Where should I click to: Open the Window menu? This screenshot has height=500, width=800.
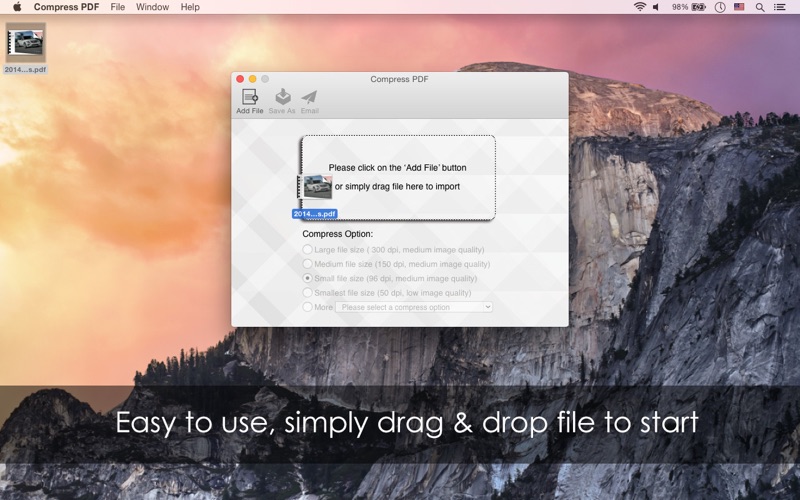[x=152, y=7]
